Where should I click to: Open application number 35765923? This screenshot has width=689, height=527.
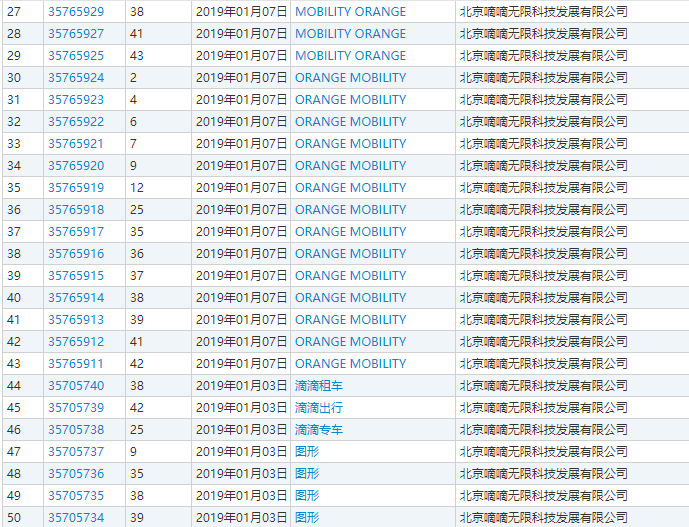pyautogui.click(x=76, y=100)
